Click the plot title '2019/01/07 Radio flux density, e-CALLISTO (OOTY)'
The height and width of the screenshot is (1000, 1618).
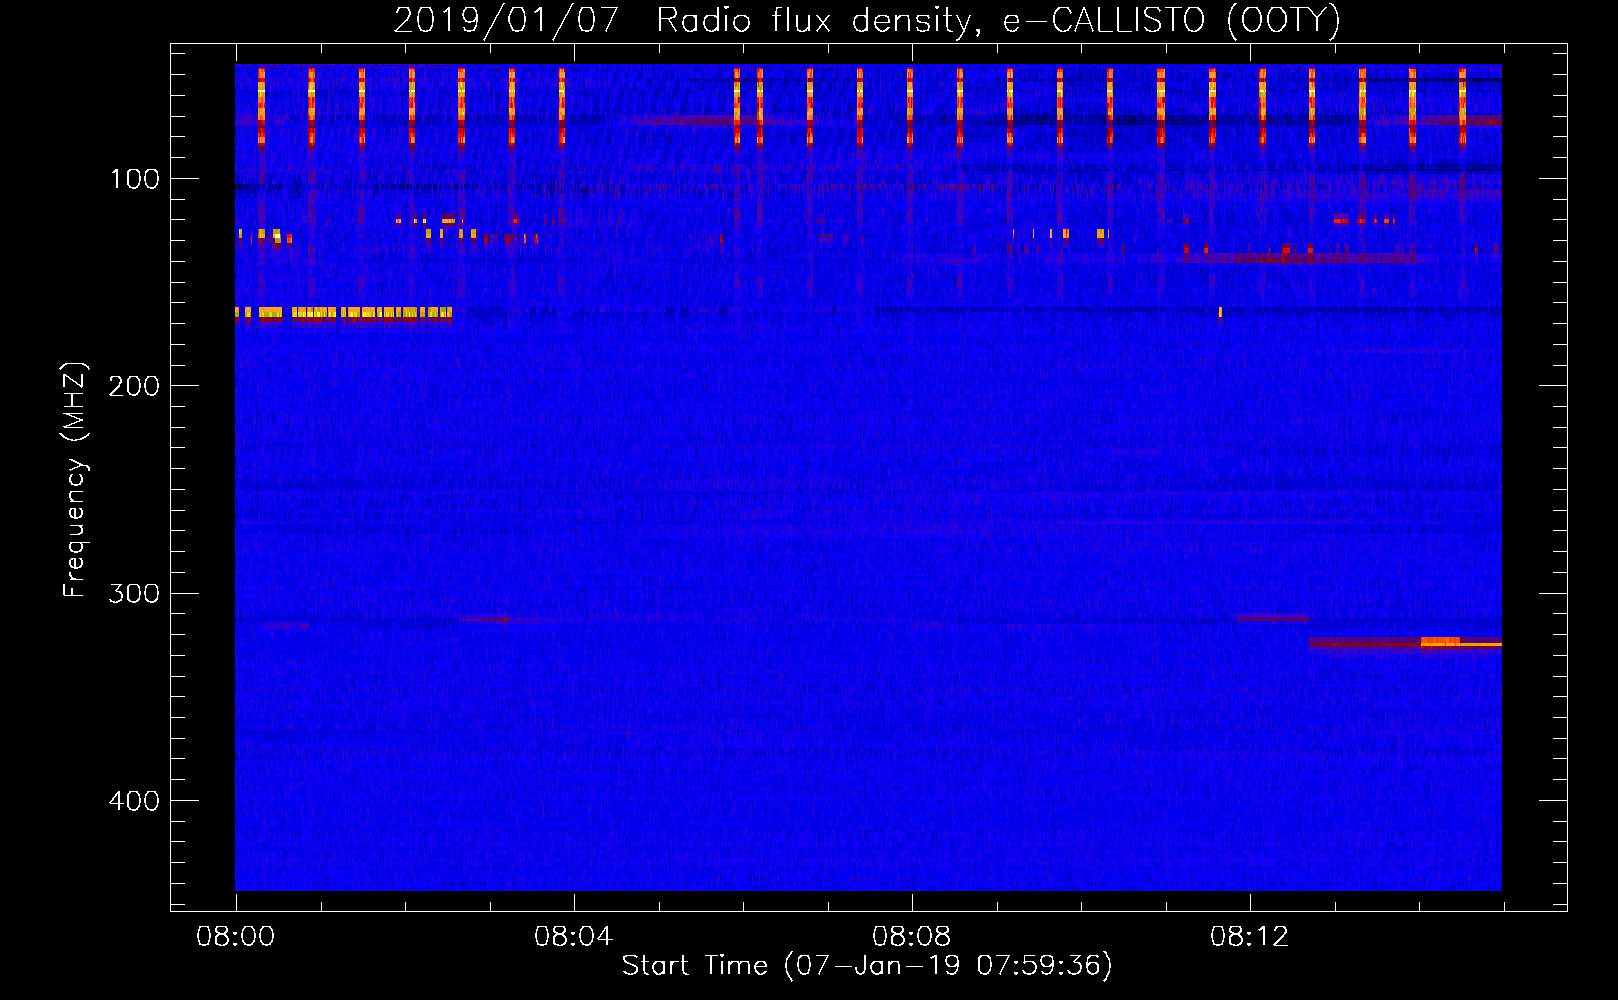[x=867, y=20]
